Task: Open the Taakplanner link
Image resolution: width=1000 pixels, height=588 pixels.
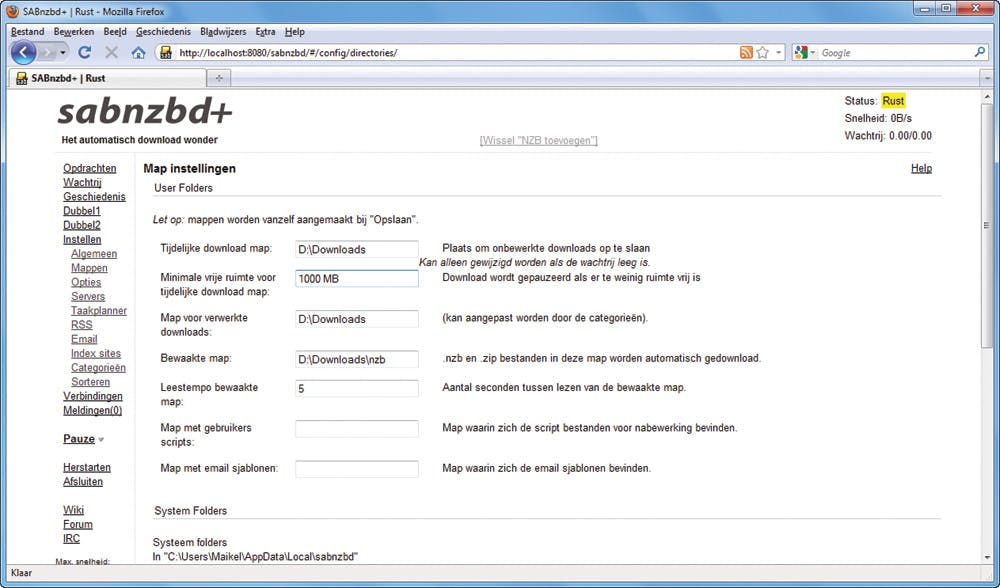Action: coord(99,311)
